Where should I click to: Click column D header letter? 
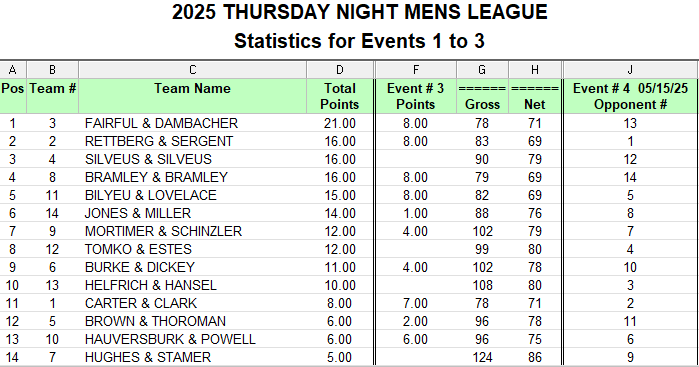point(340,70)
